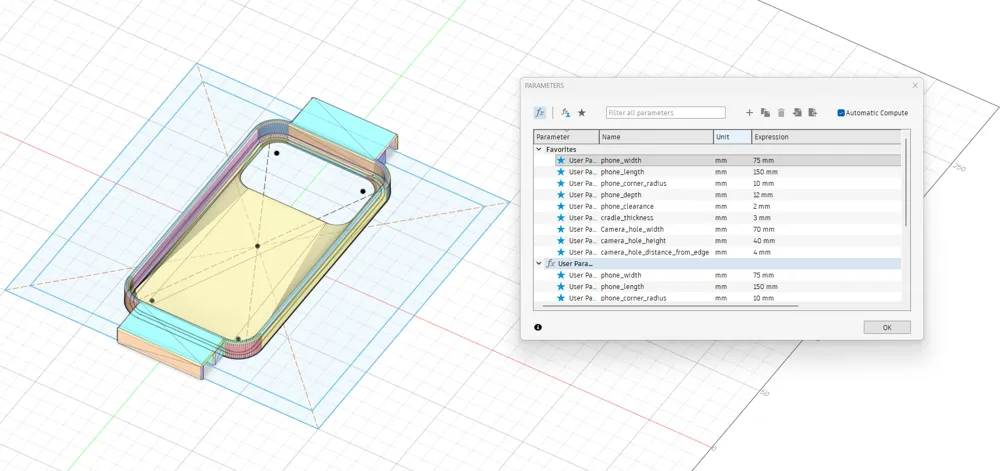The height and width of the screenshot is (471, 1000).
Task: Toggle the favorite star for camera_hole_height
Action: 561,241
